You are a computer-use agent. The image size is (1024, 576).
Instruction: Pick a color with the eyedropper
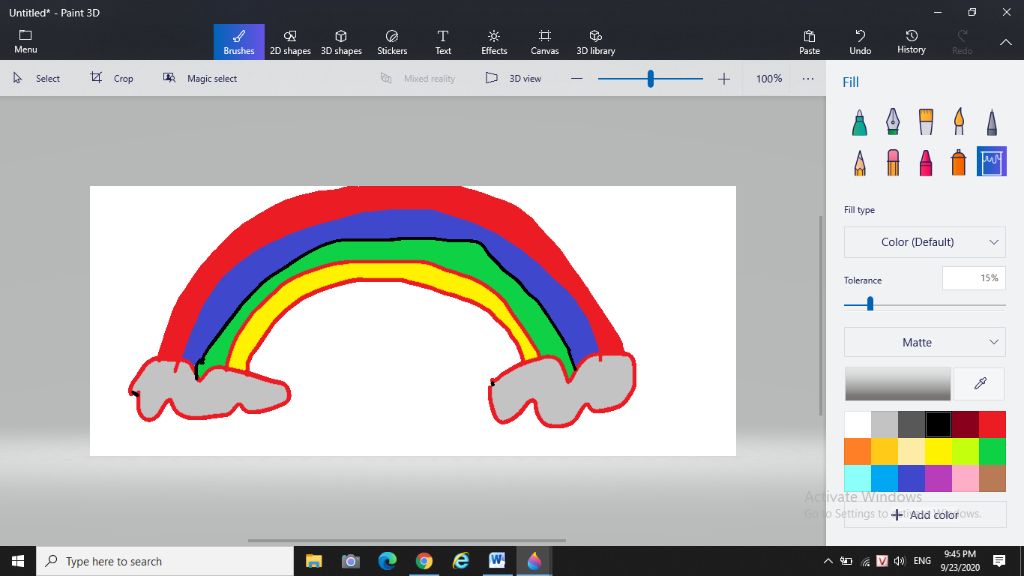[x=980, y=383]
